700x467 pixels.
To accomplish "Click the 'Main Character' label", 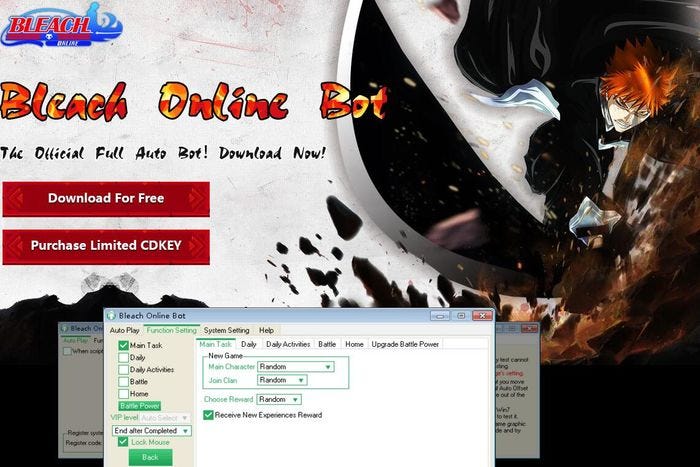I will coord(232,367).
